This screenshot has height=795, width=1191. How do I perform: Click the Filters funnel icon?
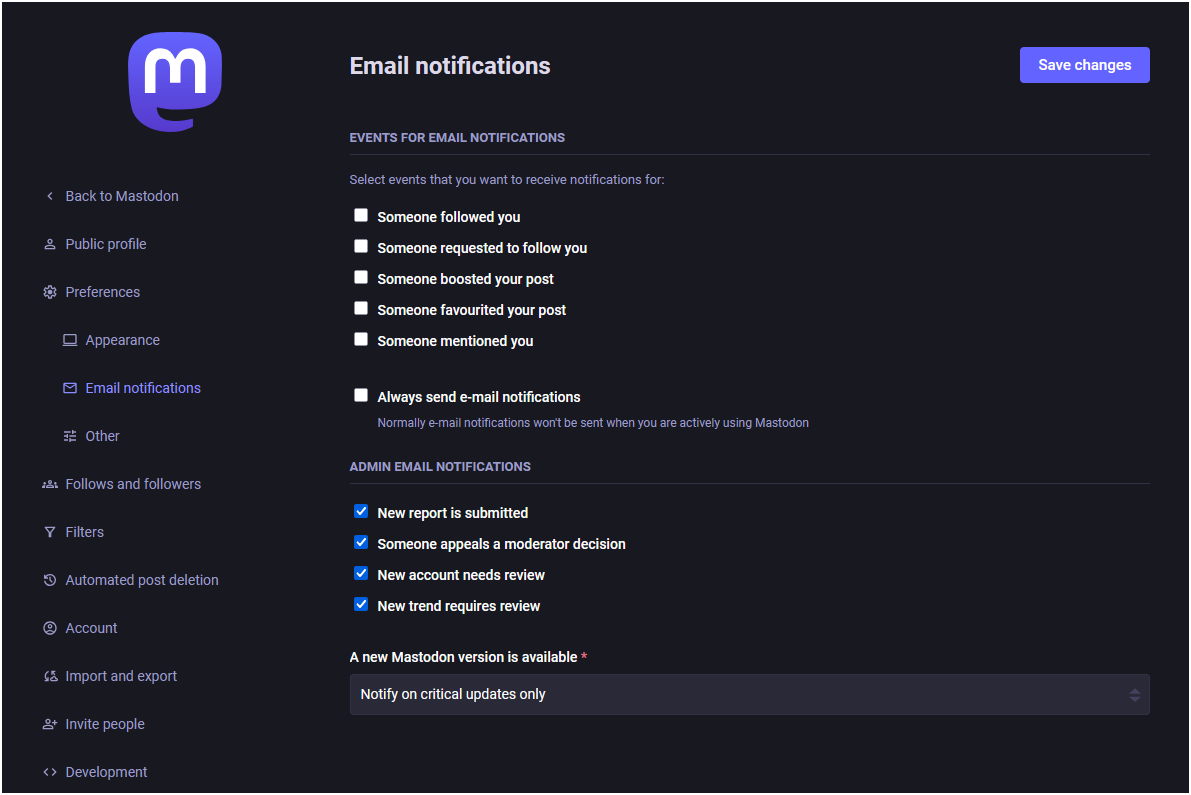coord(50,532)
